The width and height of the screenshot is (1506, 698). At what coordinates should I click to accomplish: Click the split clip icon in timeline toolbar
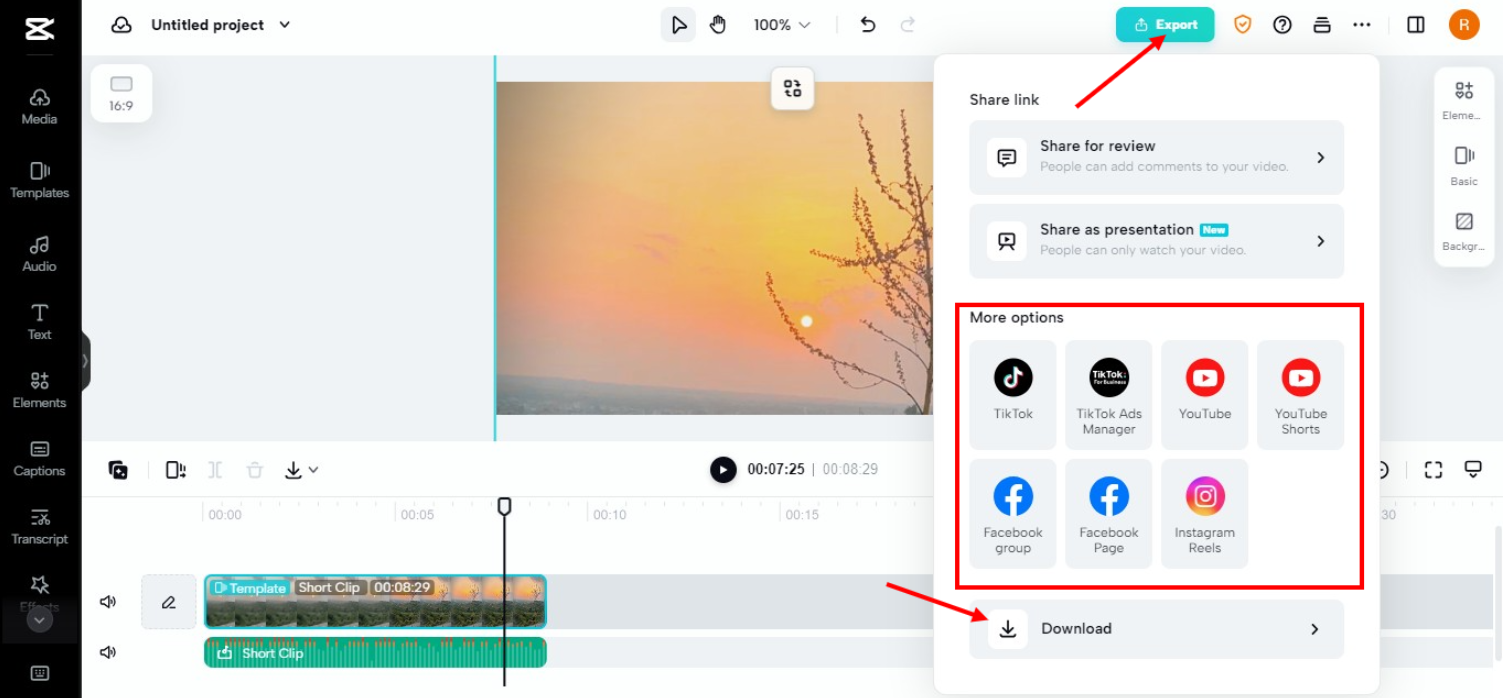point(176,470)
